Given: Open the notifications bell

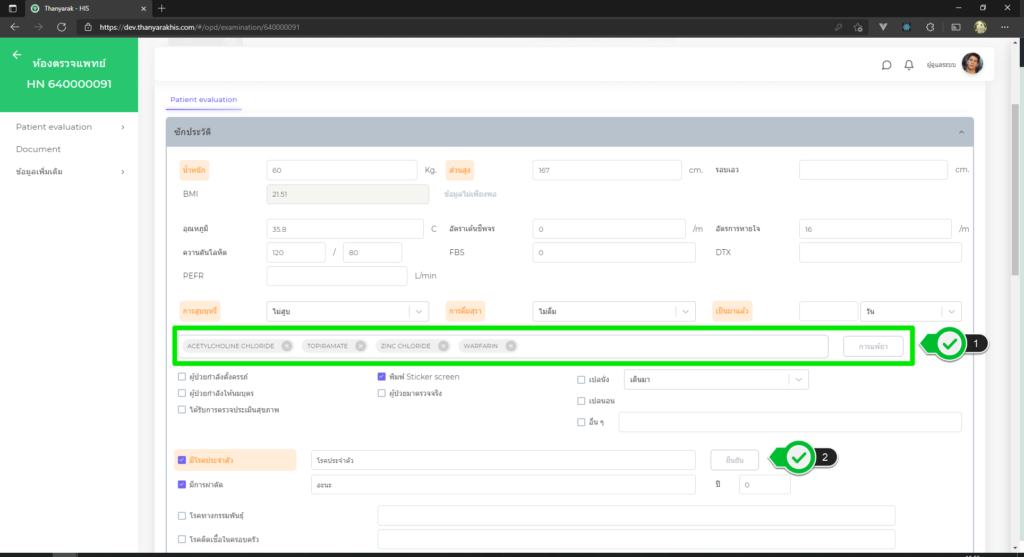Looking at the screenshot, I should pos(909,65).
